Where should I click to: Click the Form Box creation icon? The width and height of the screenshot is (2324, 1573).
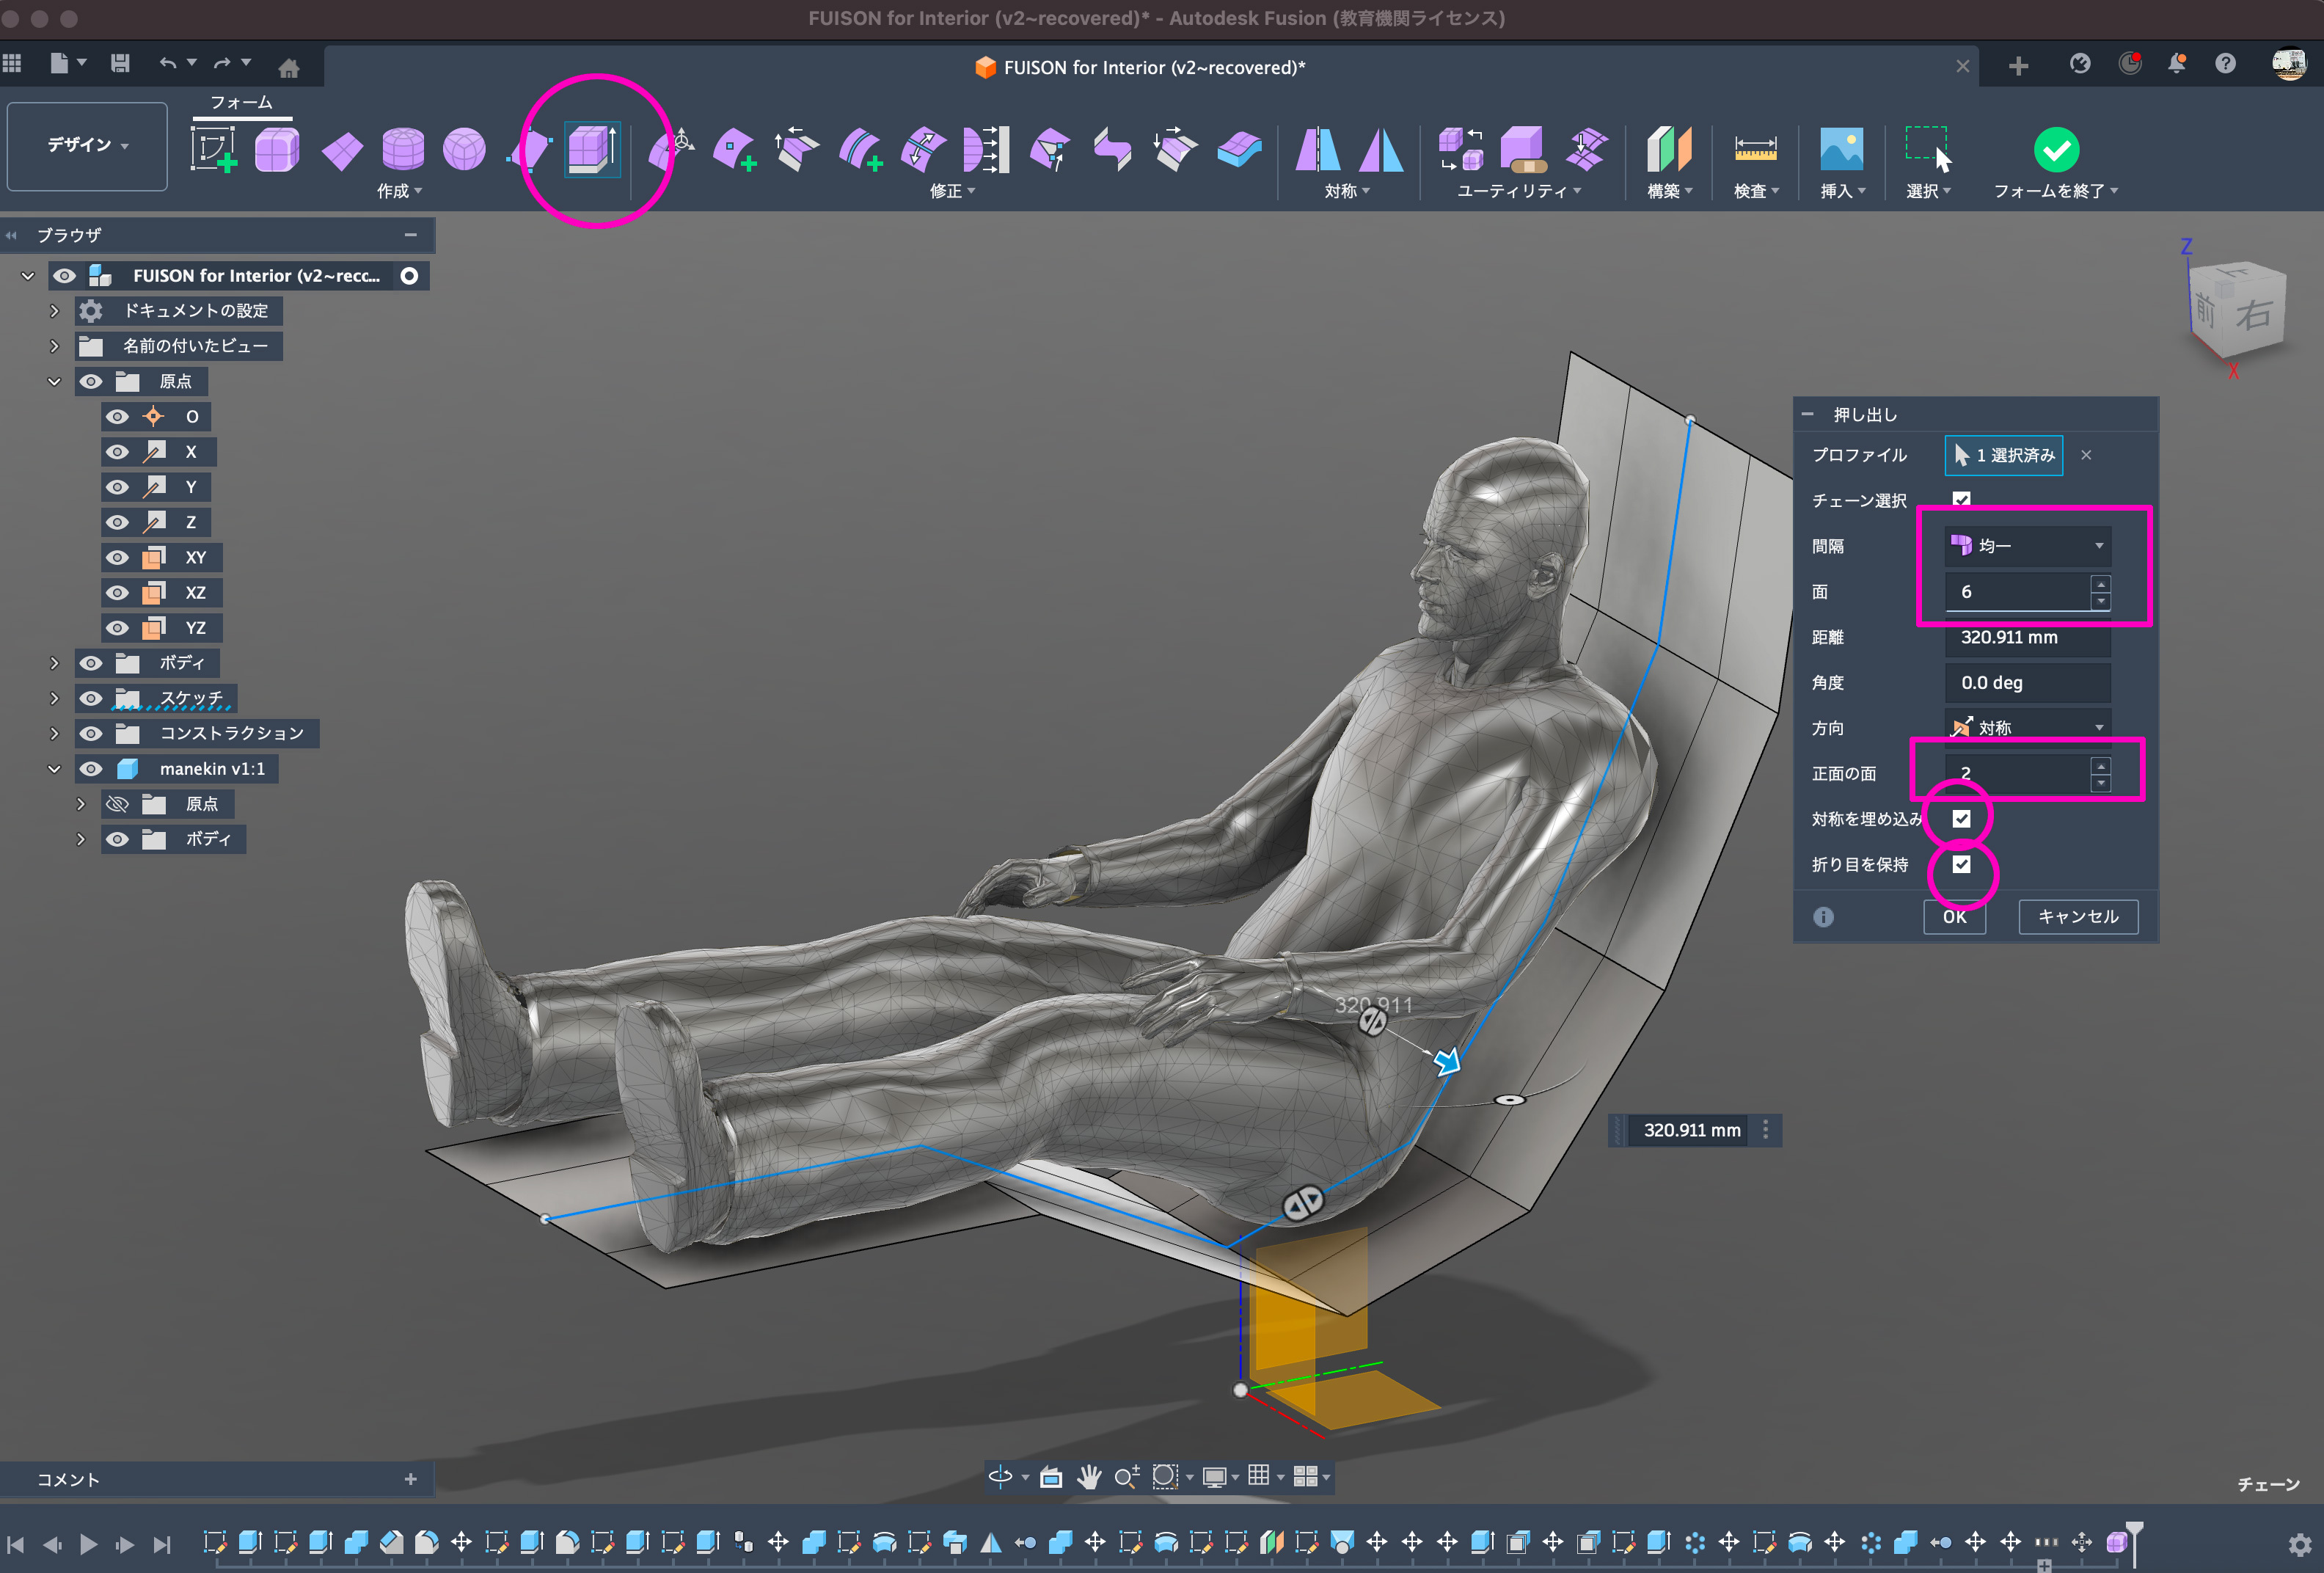pyautogui.click(x=277, y=150)
